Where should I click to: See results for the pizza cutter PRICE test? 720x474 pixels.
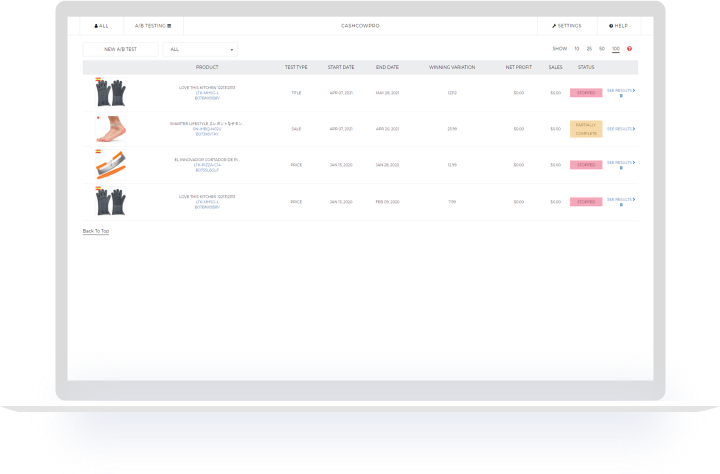[x=621, y=163]
